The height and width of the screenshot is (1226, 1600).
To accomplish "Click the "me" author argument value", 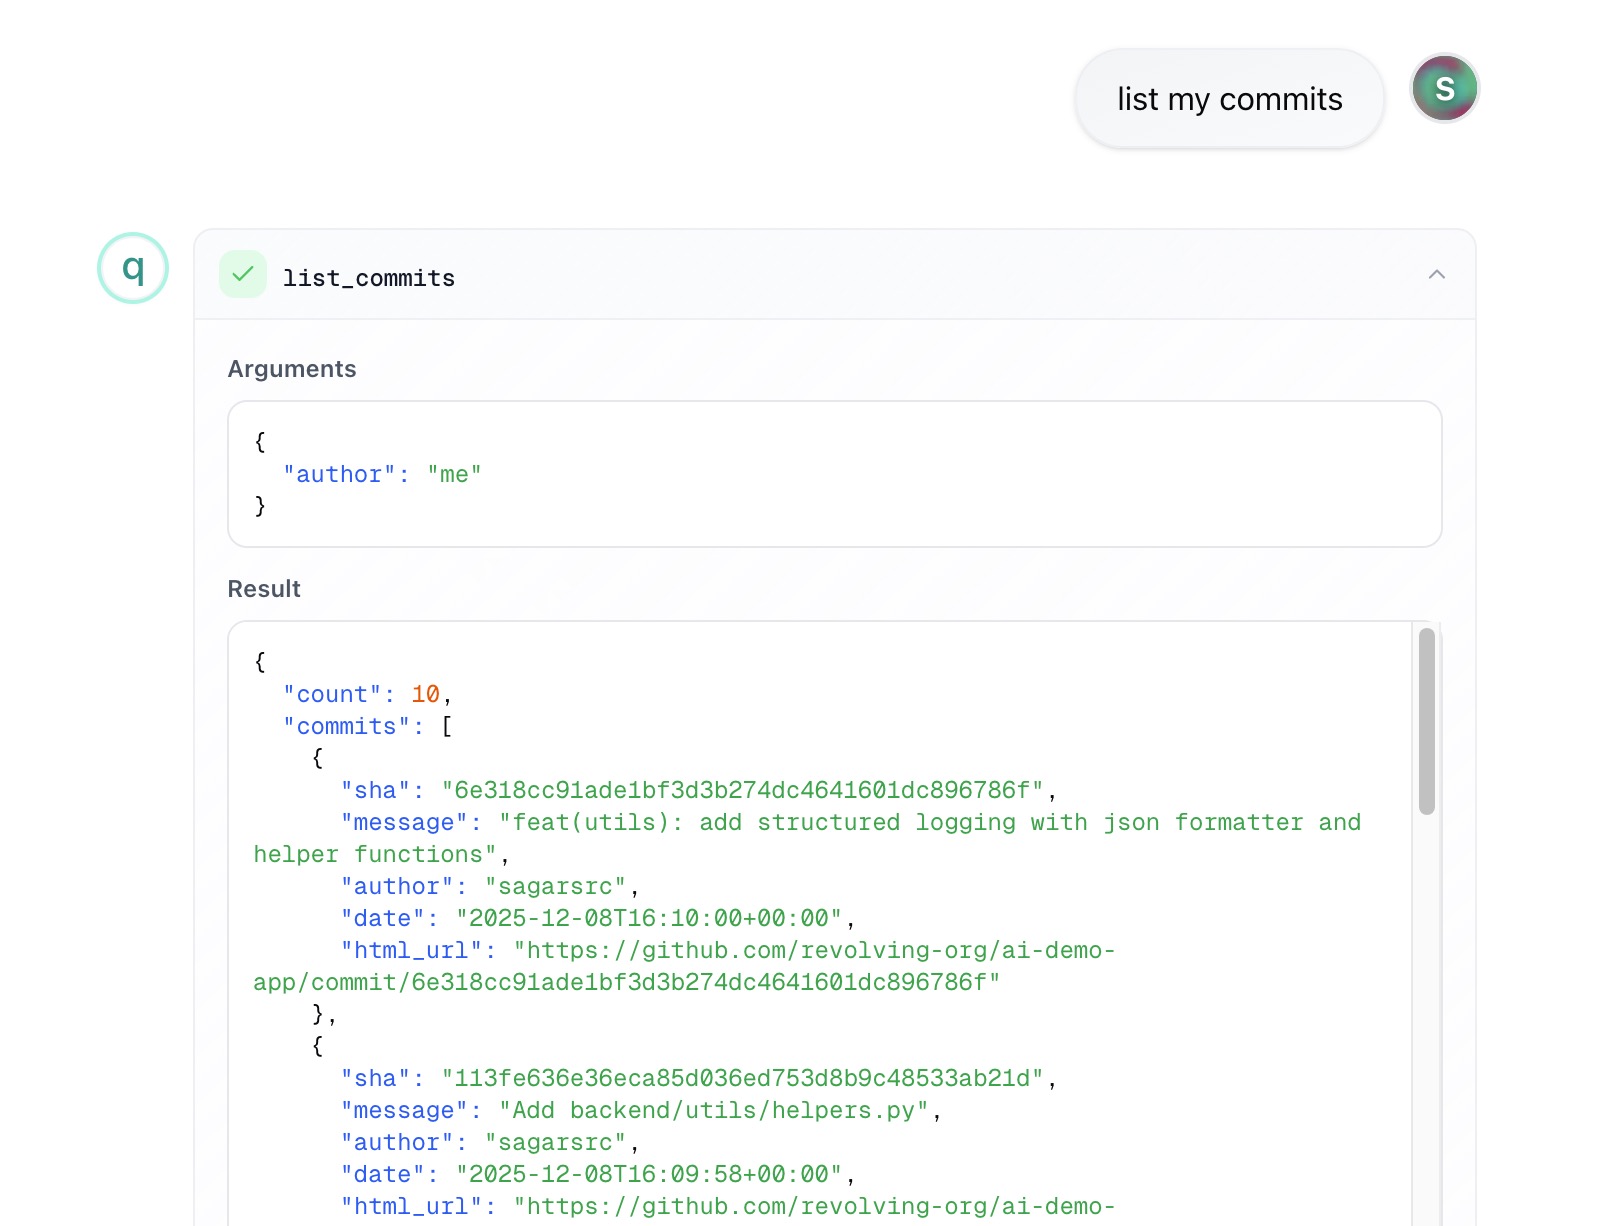I will (x=454, y=475).
